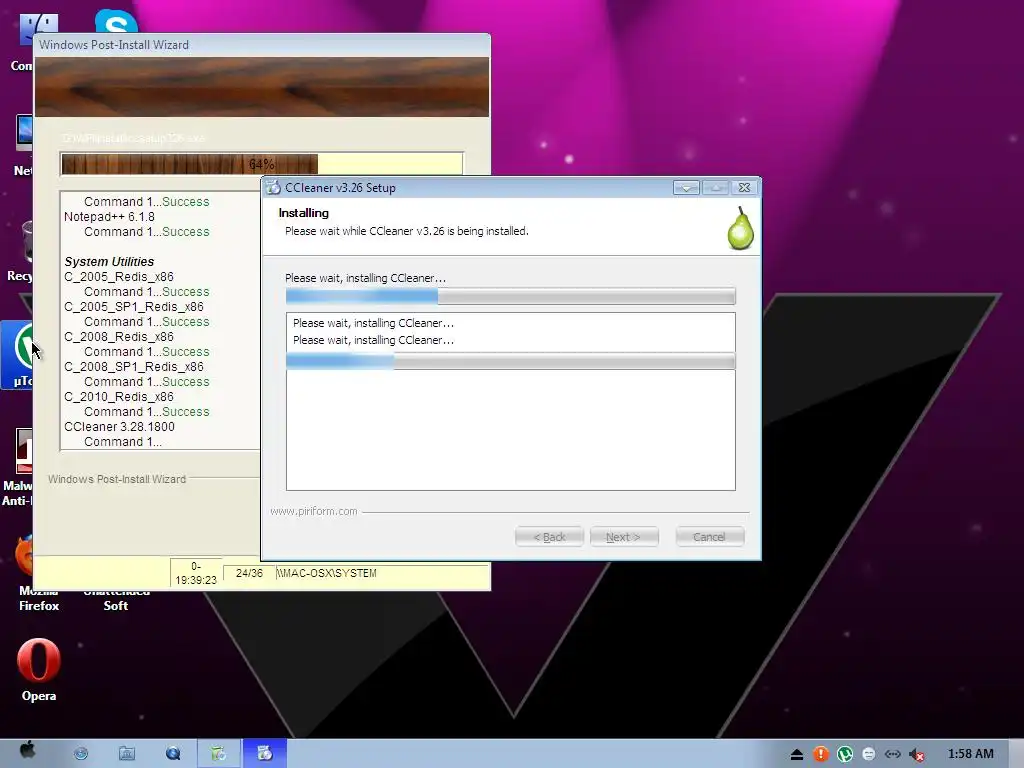Close the CCleaner Setup window
1024x768 pixels.
click(744, 187)
